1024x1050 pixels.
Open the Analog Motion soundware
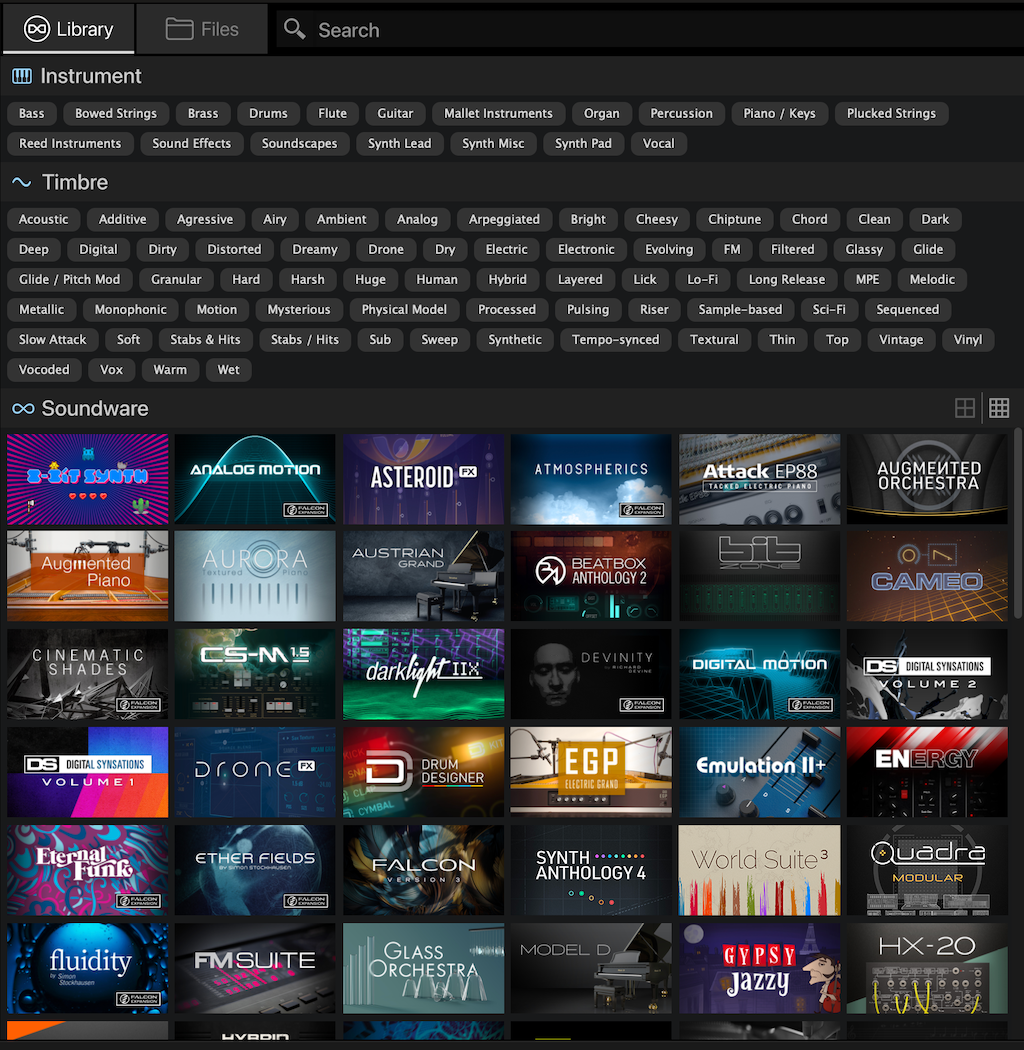255,479
